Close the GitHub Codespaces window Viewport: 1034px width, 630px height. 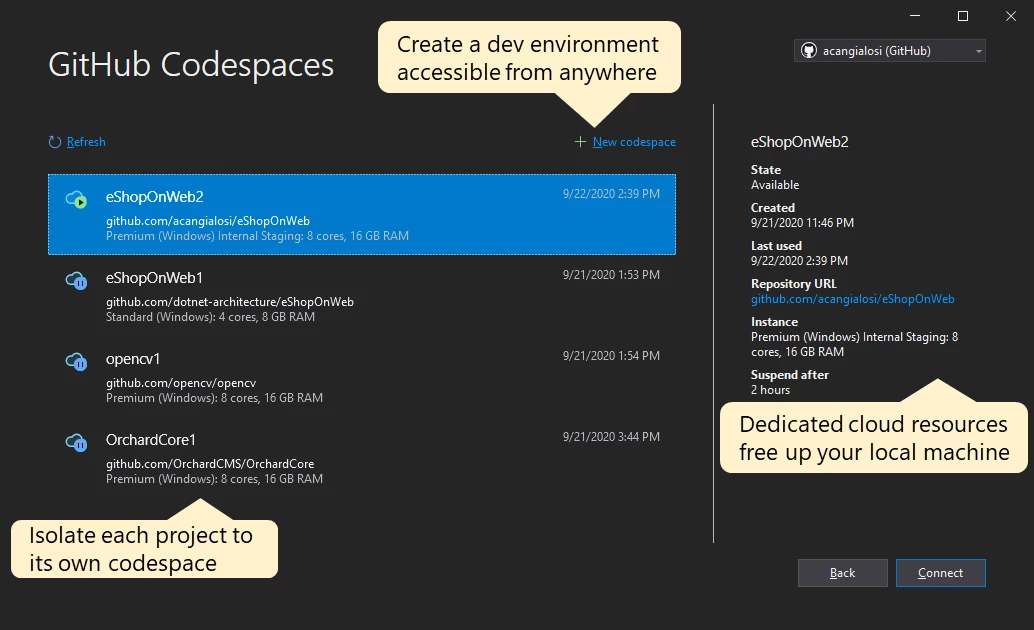point(1009,16)
